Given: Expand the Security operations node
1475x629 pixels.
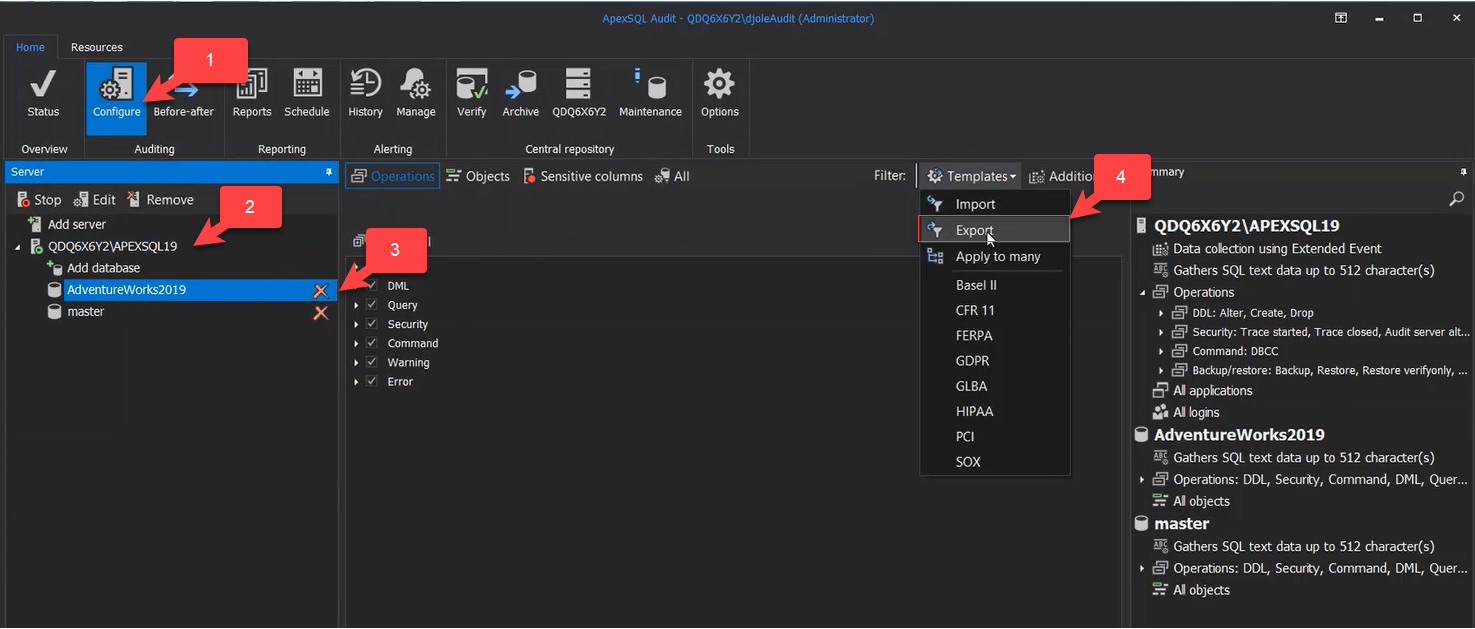Looking at the screenshot, I should (356, 324).
